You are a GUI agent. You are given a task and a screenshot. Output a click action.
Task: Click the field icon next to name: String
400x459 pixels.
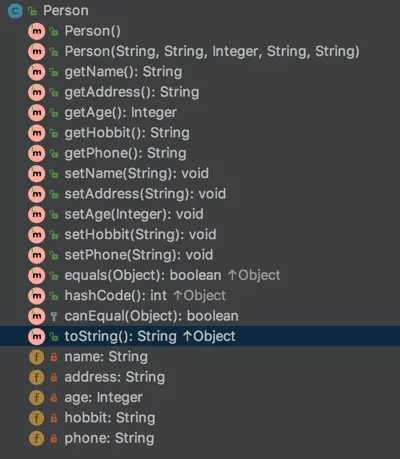[37, 357]
